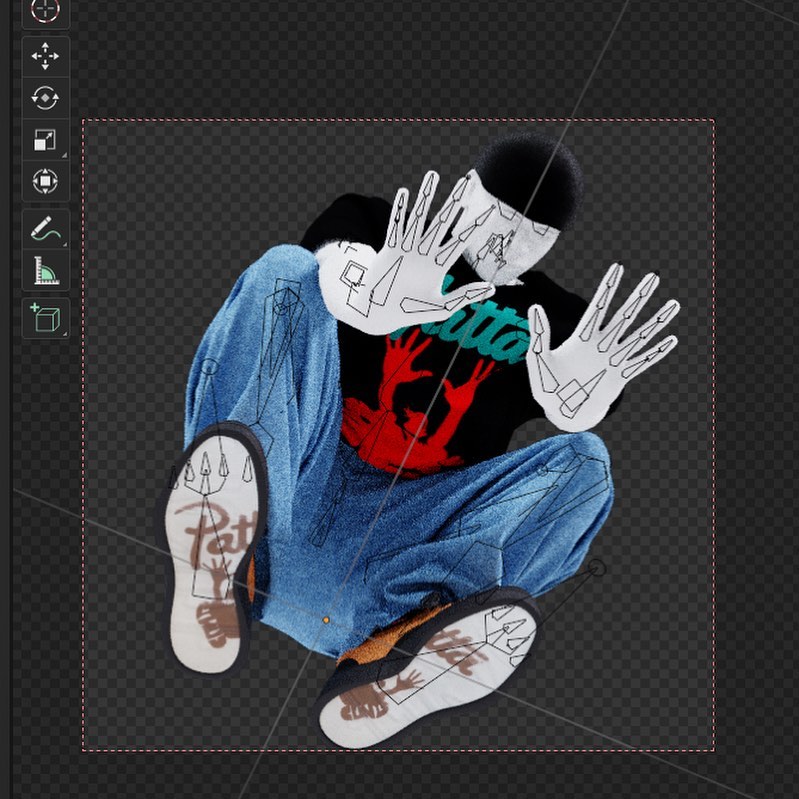This screenshot has height=799, width=799.
Task: Pick the Annotate pencil tool
Action: coord(45,229)
